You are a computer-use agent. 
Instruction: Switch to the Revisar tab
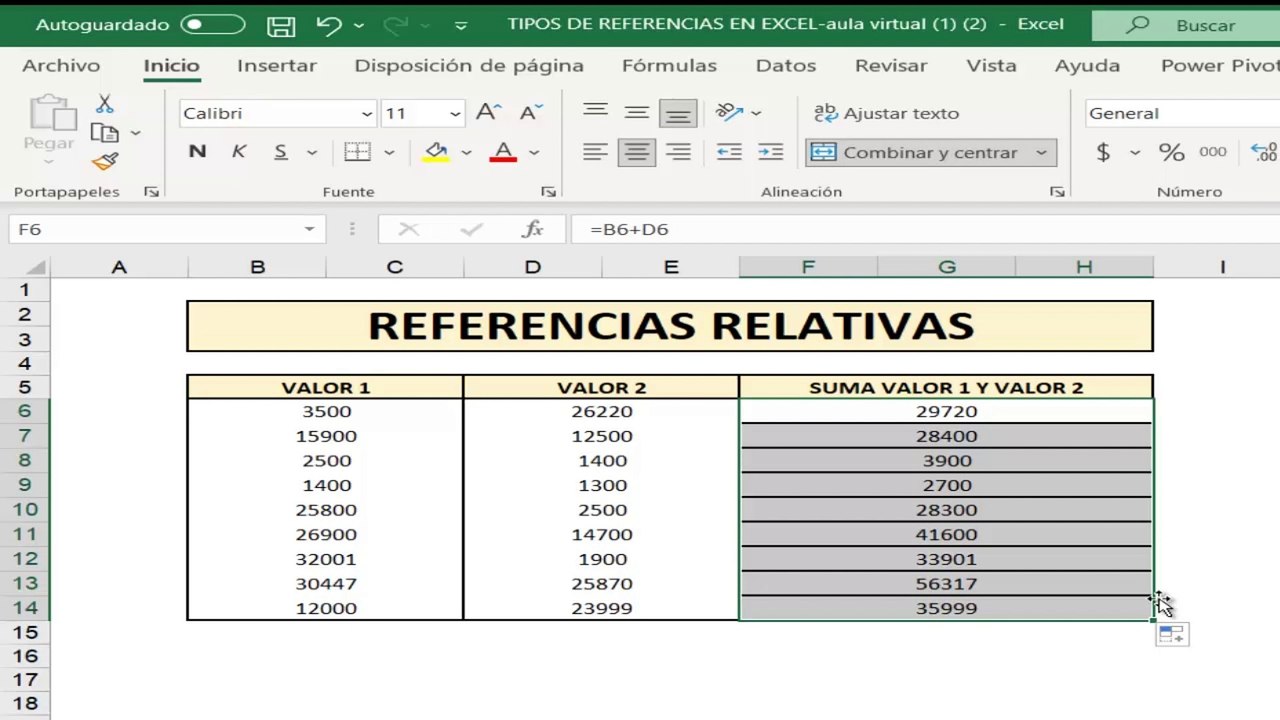(x=891, y=66)
